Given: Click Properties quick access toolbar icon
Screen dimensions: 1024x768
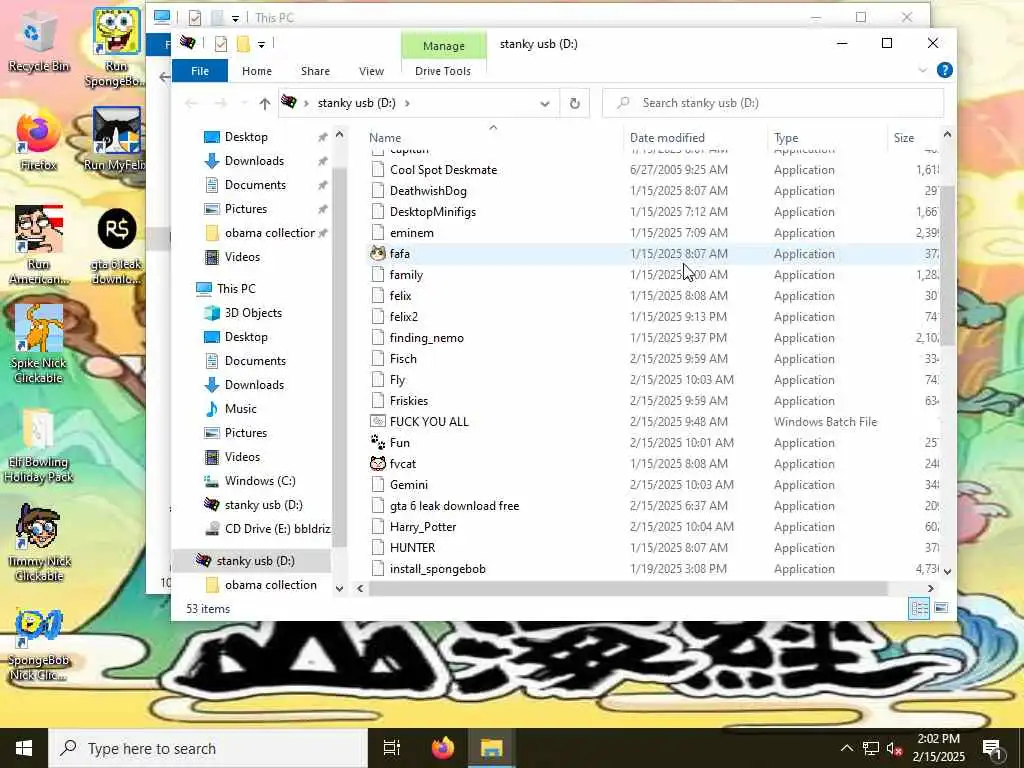Looking at the screenshot, I should tap(221, 44).
